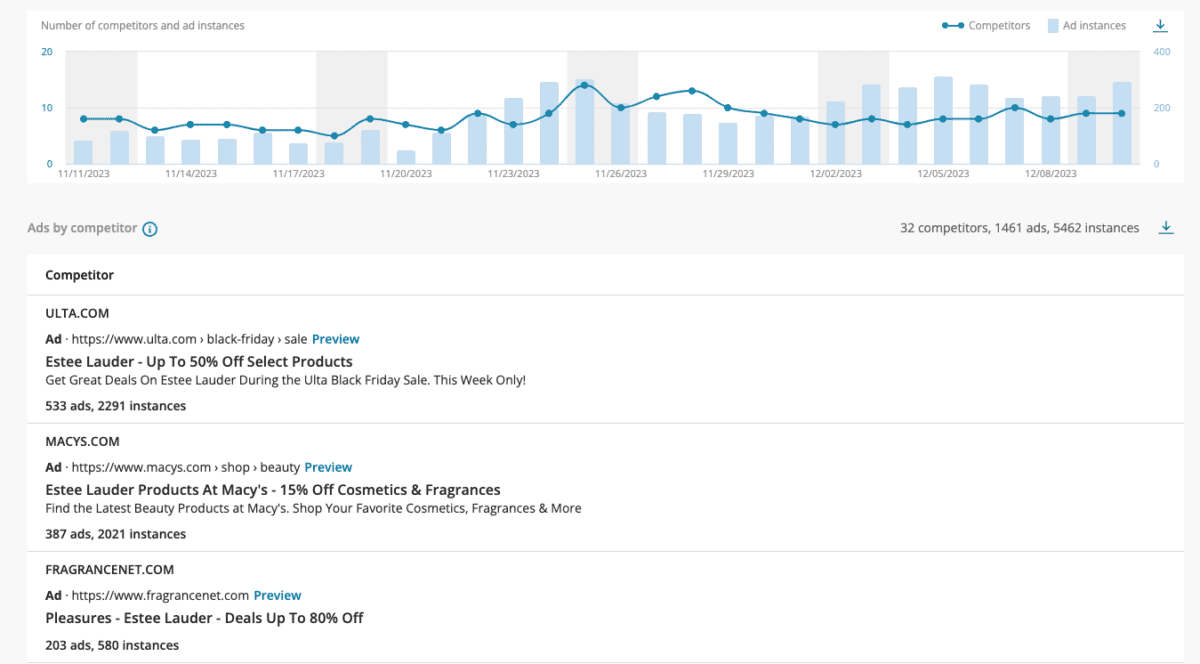Toggle the Competitors legend series
The image size is (1200, 664).
[986, 25]
